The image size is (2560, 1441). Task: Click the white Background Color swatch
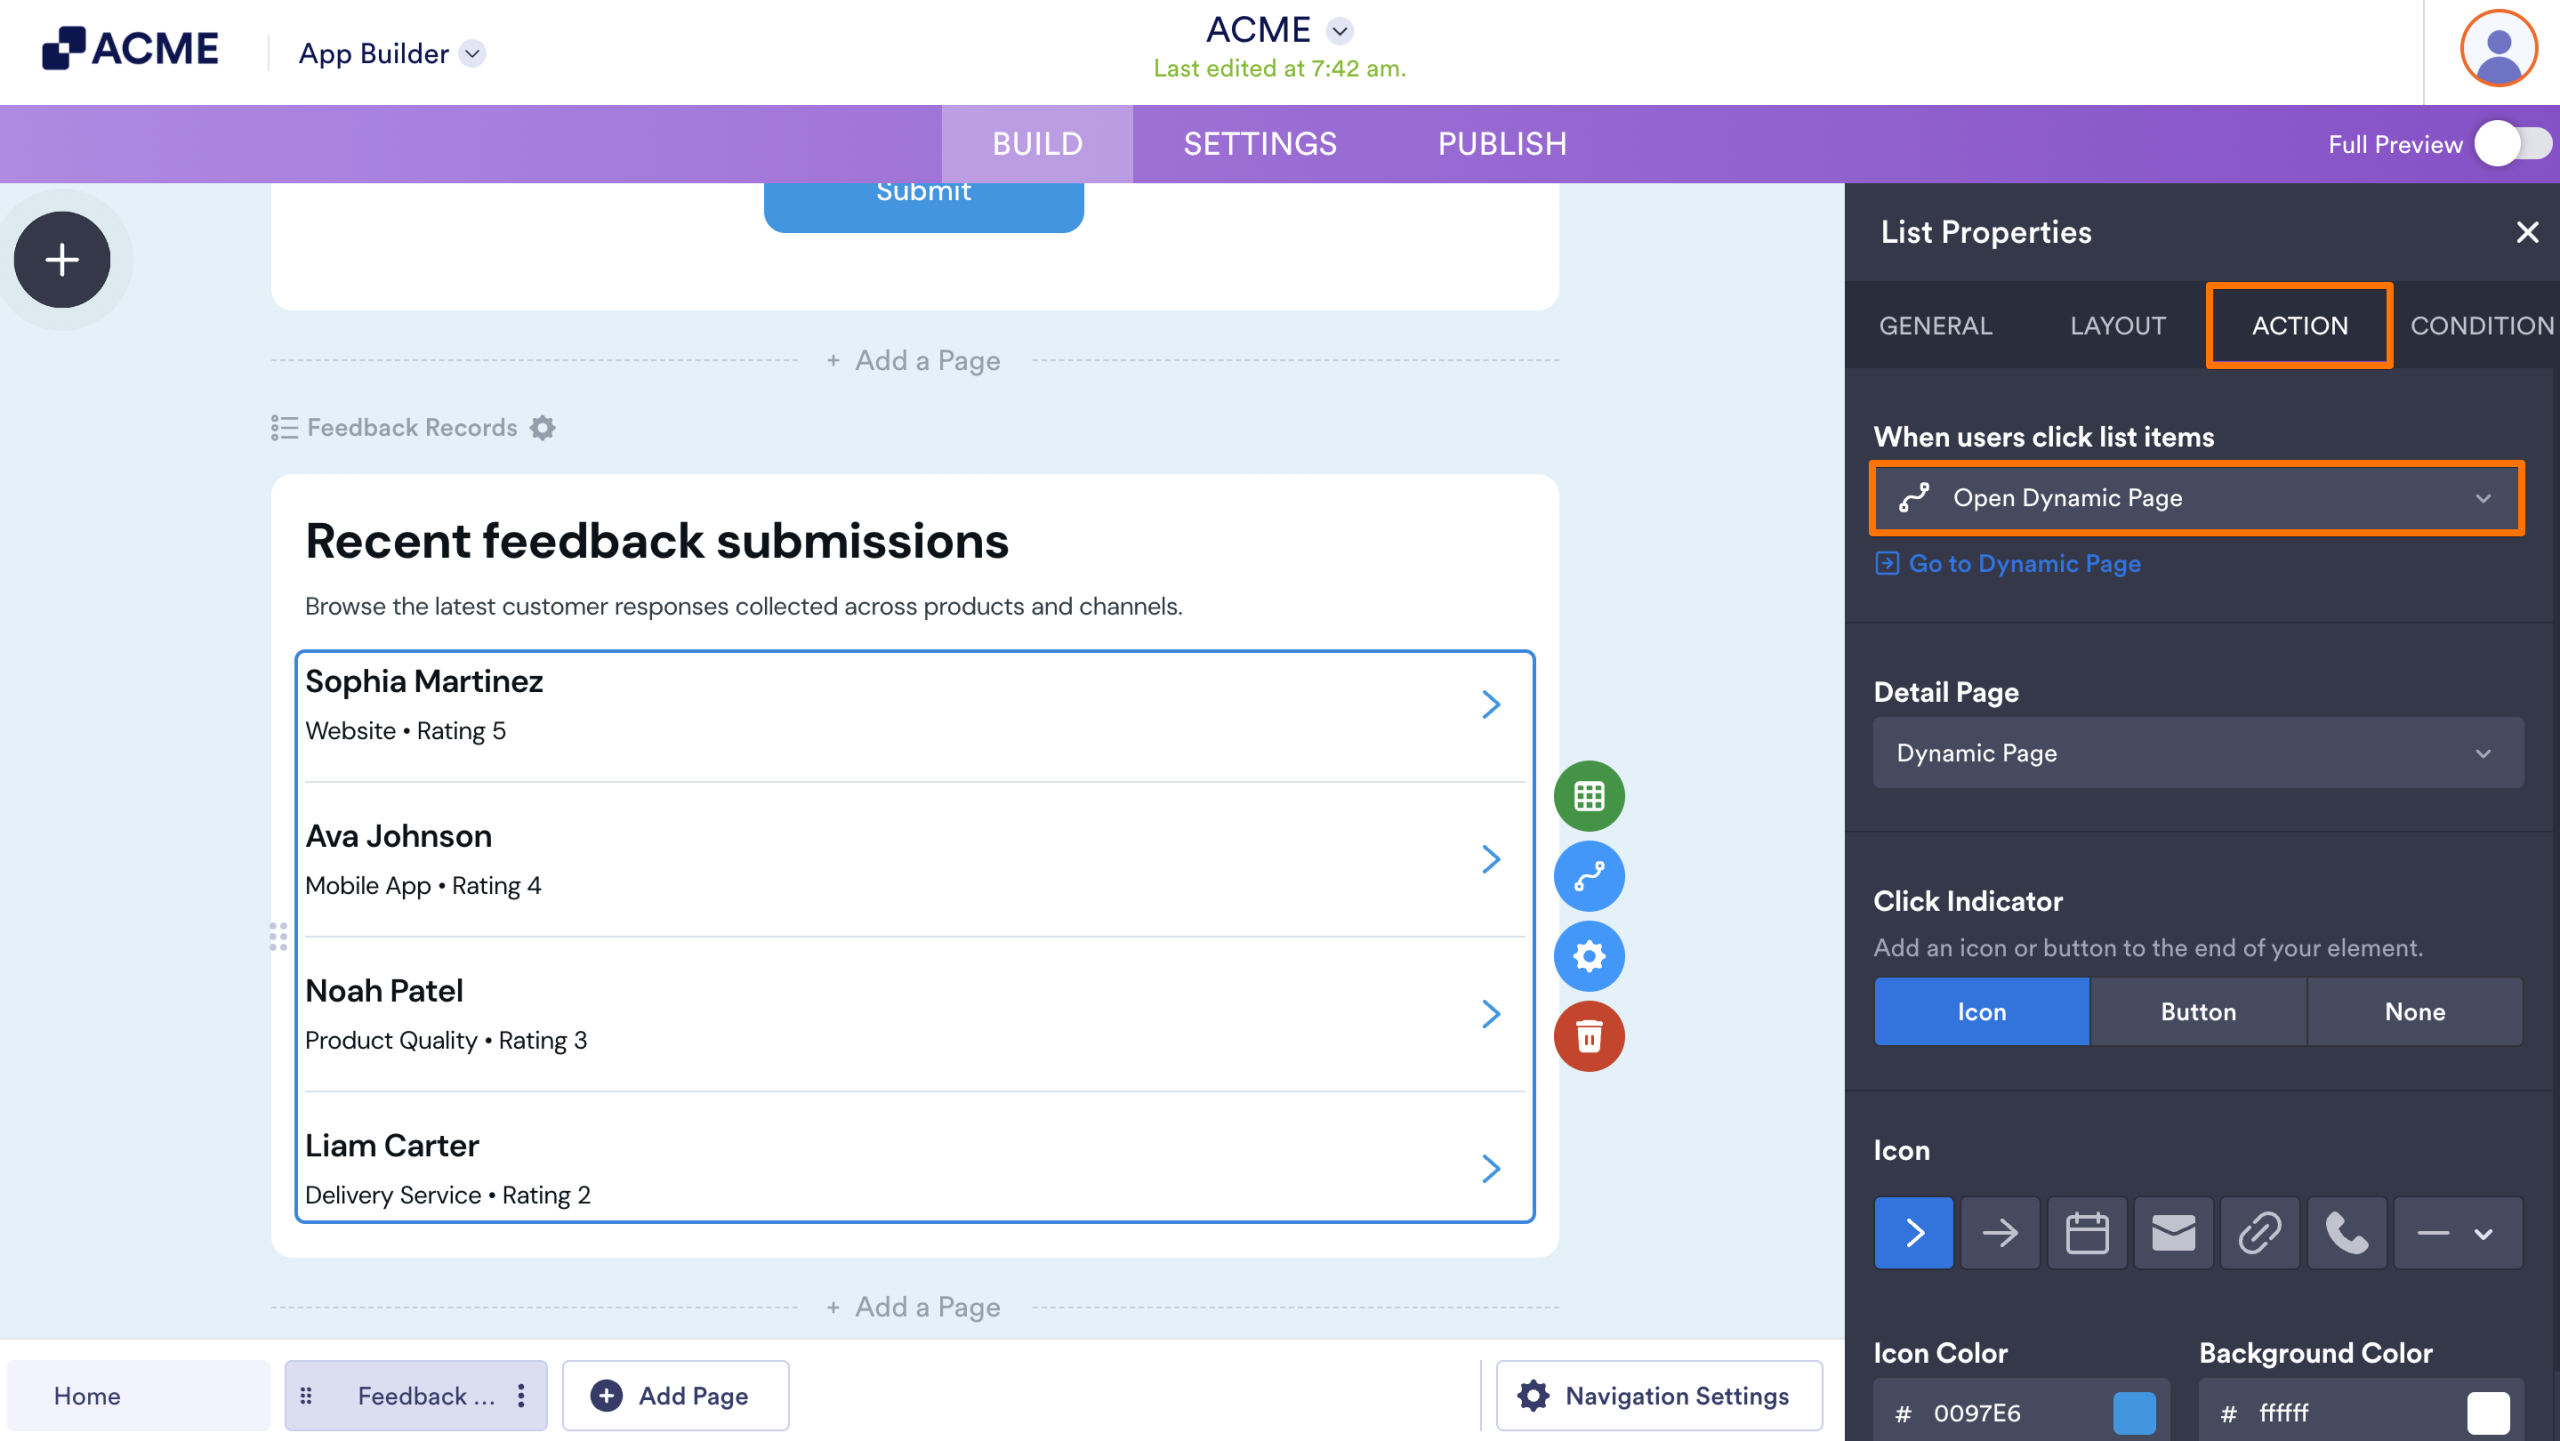click(2489, 1413)
